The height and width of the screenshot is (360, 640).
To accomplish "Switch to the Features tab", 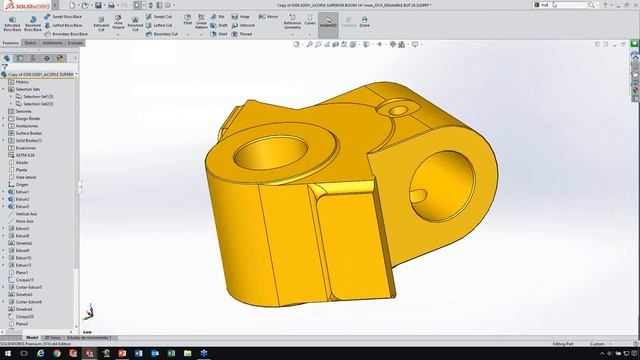I will click(x=11, y=43).
